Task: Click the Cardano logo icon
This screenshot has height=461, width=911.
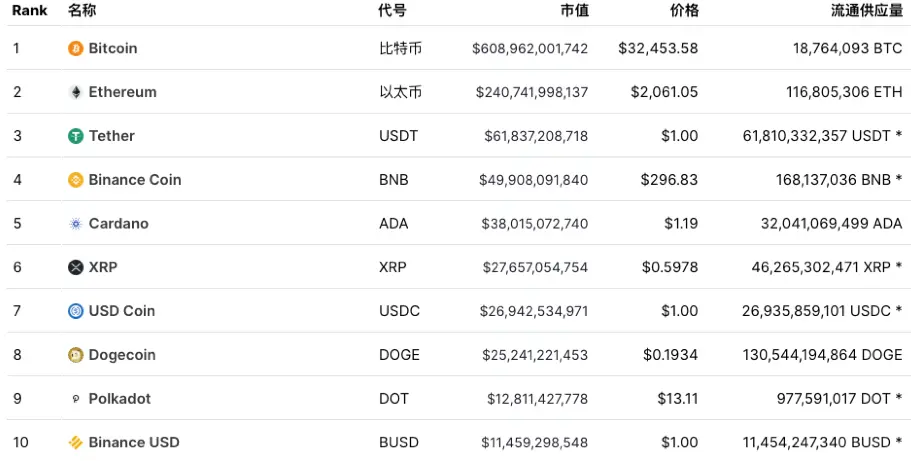Action: click(x=76, y=224)
